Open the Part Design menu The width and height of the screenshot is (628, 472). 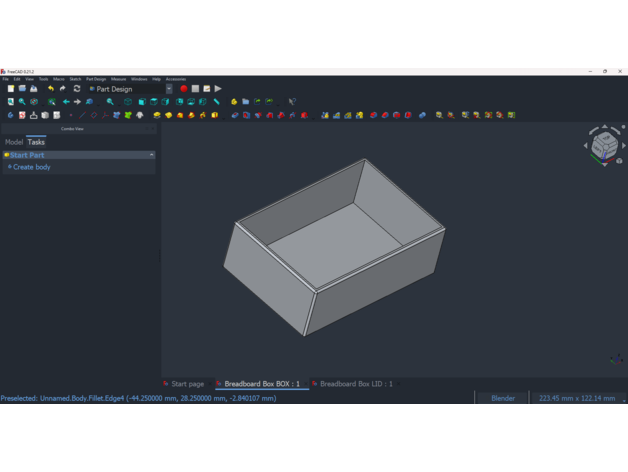(96, 79)
